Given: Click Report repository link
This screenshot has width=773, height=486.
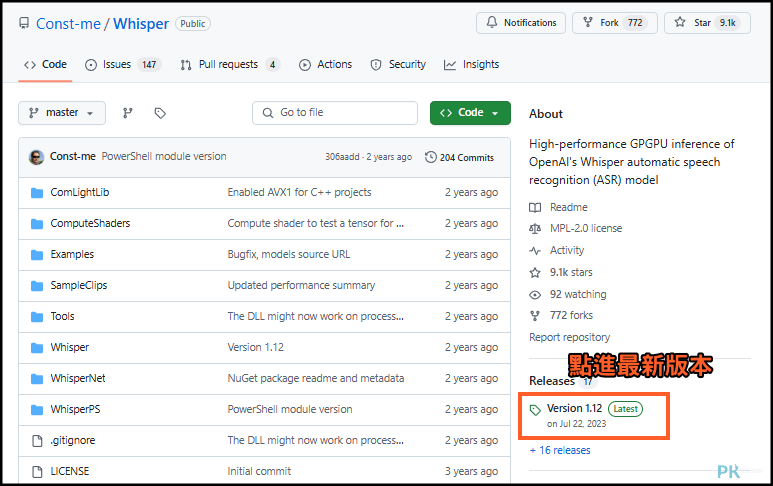Looking at the screenshot, I should point(569,338).
